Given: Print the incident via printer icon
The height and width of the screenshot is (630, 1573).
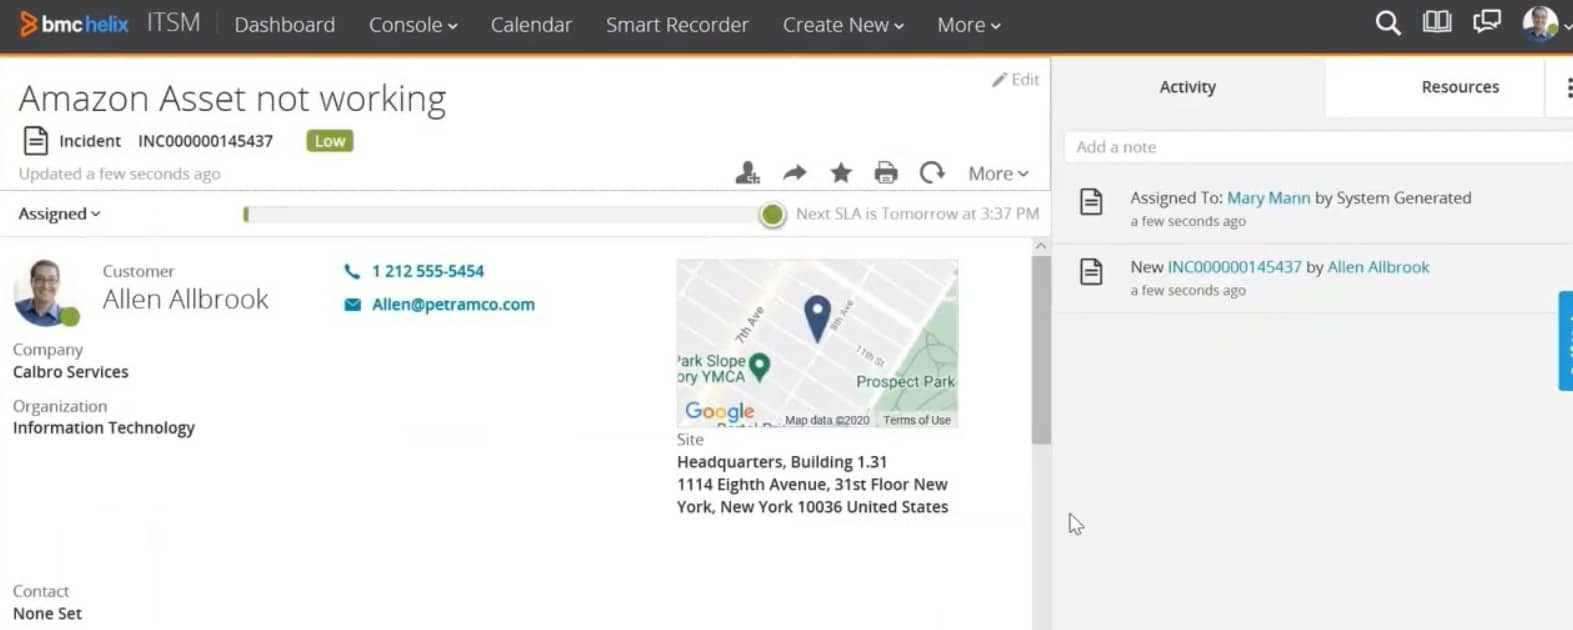Looking at the screenshot, I should tap(886, 173).
